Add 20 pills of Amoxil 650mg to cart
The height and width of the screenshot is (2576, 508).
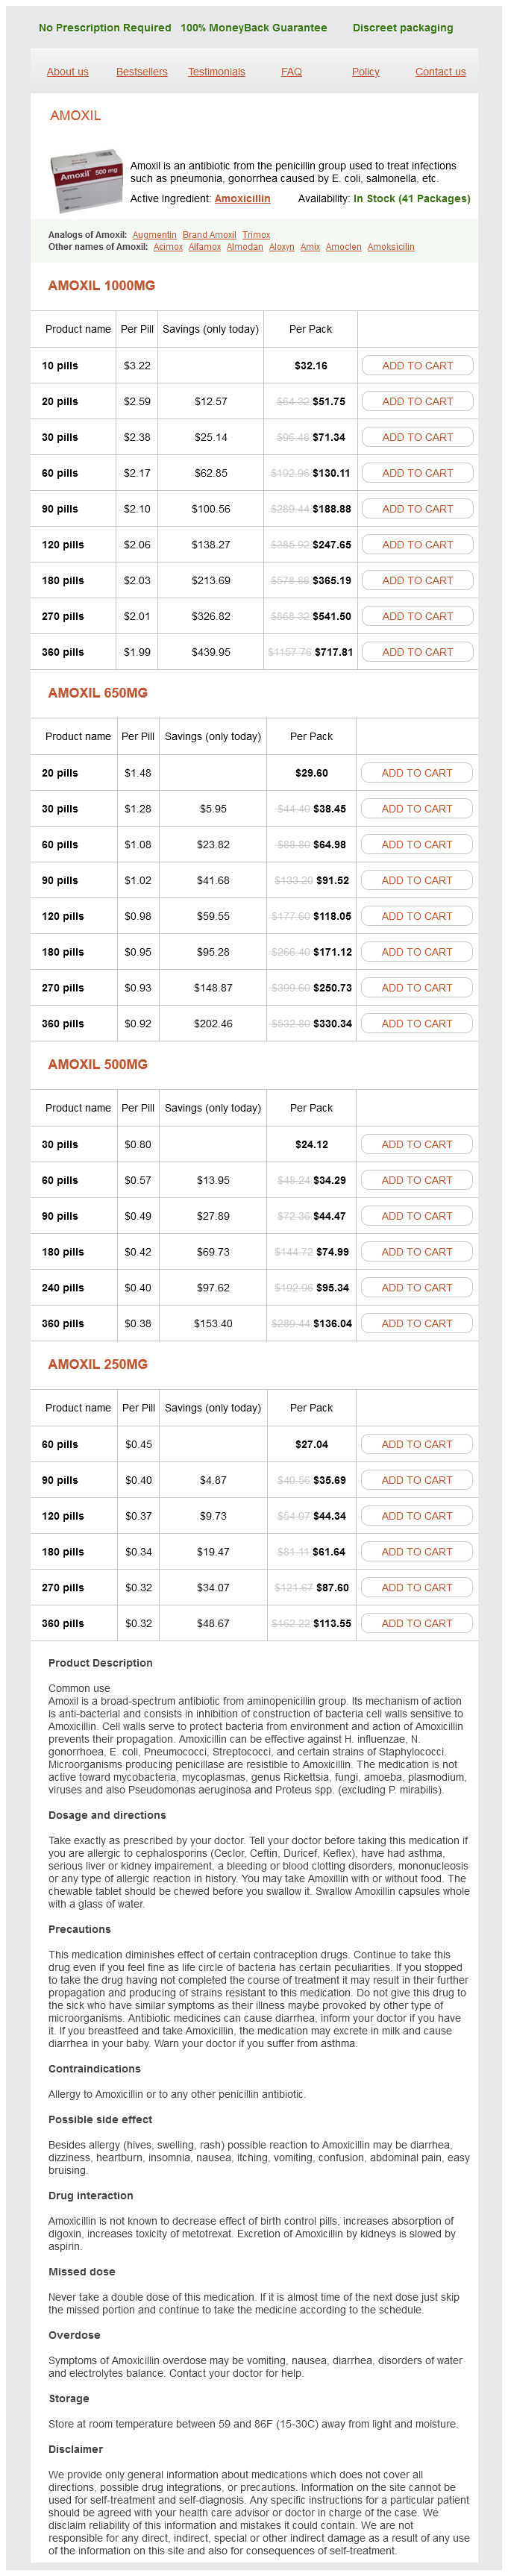point(416,773)
